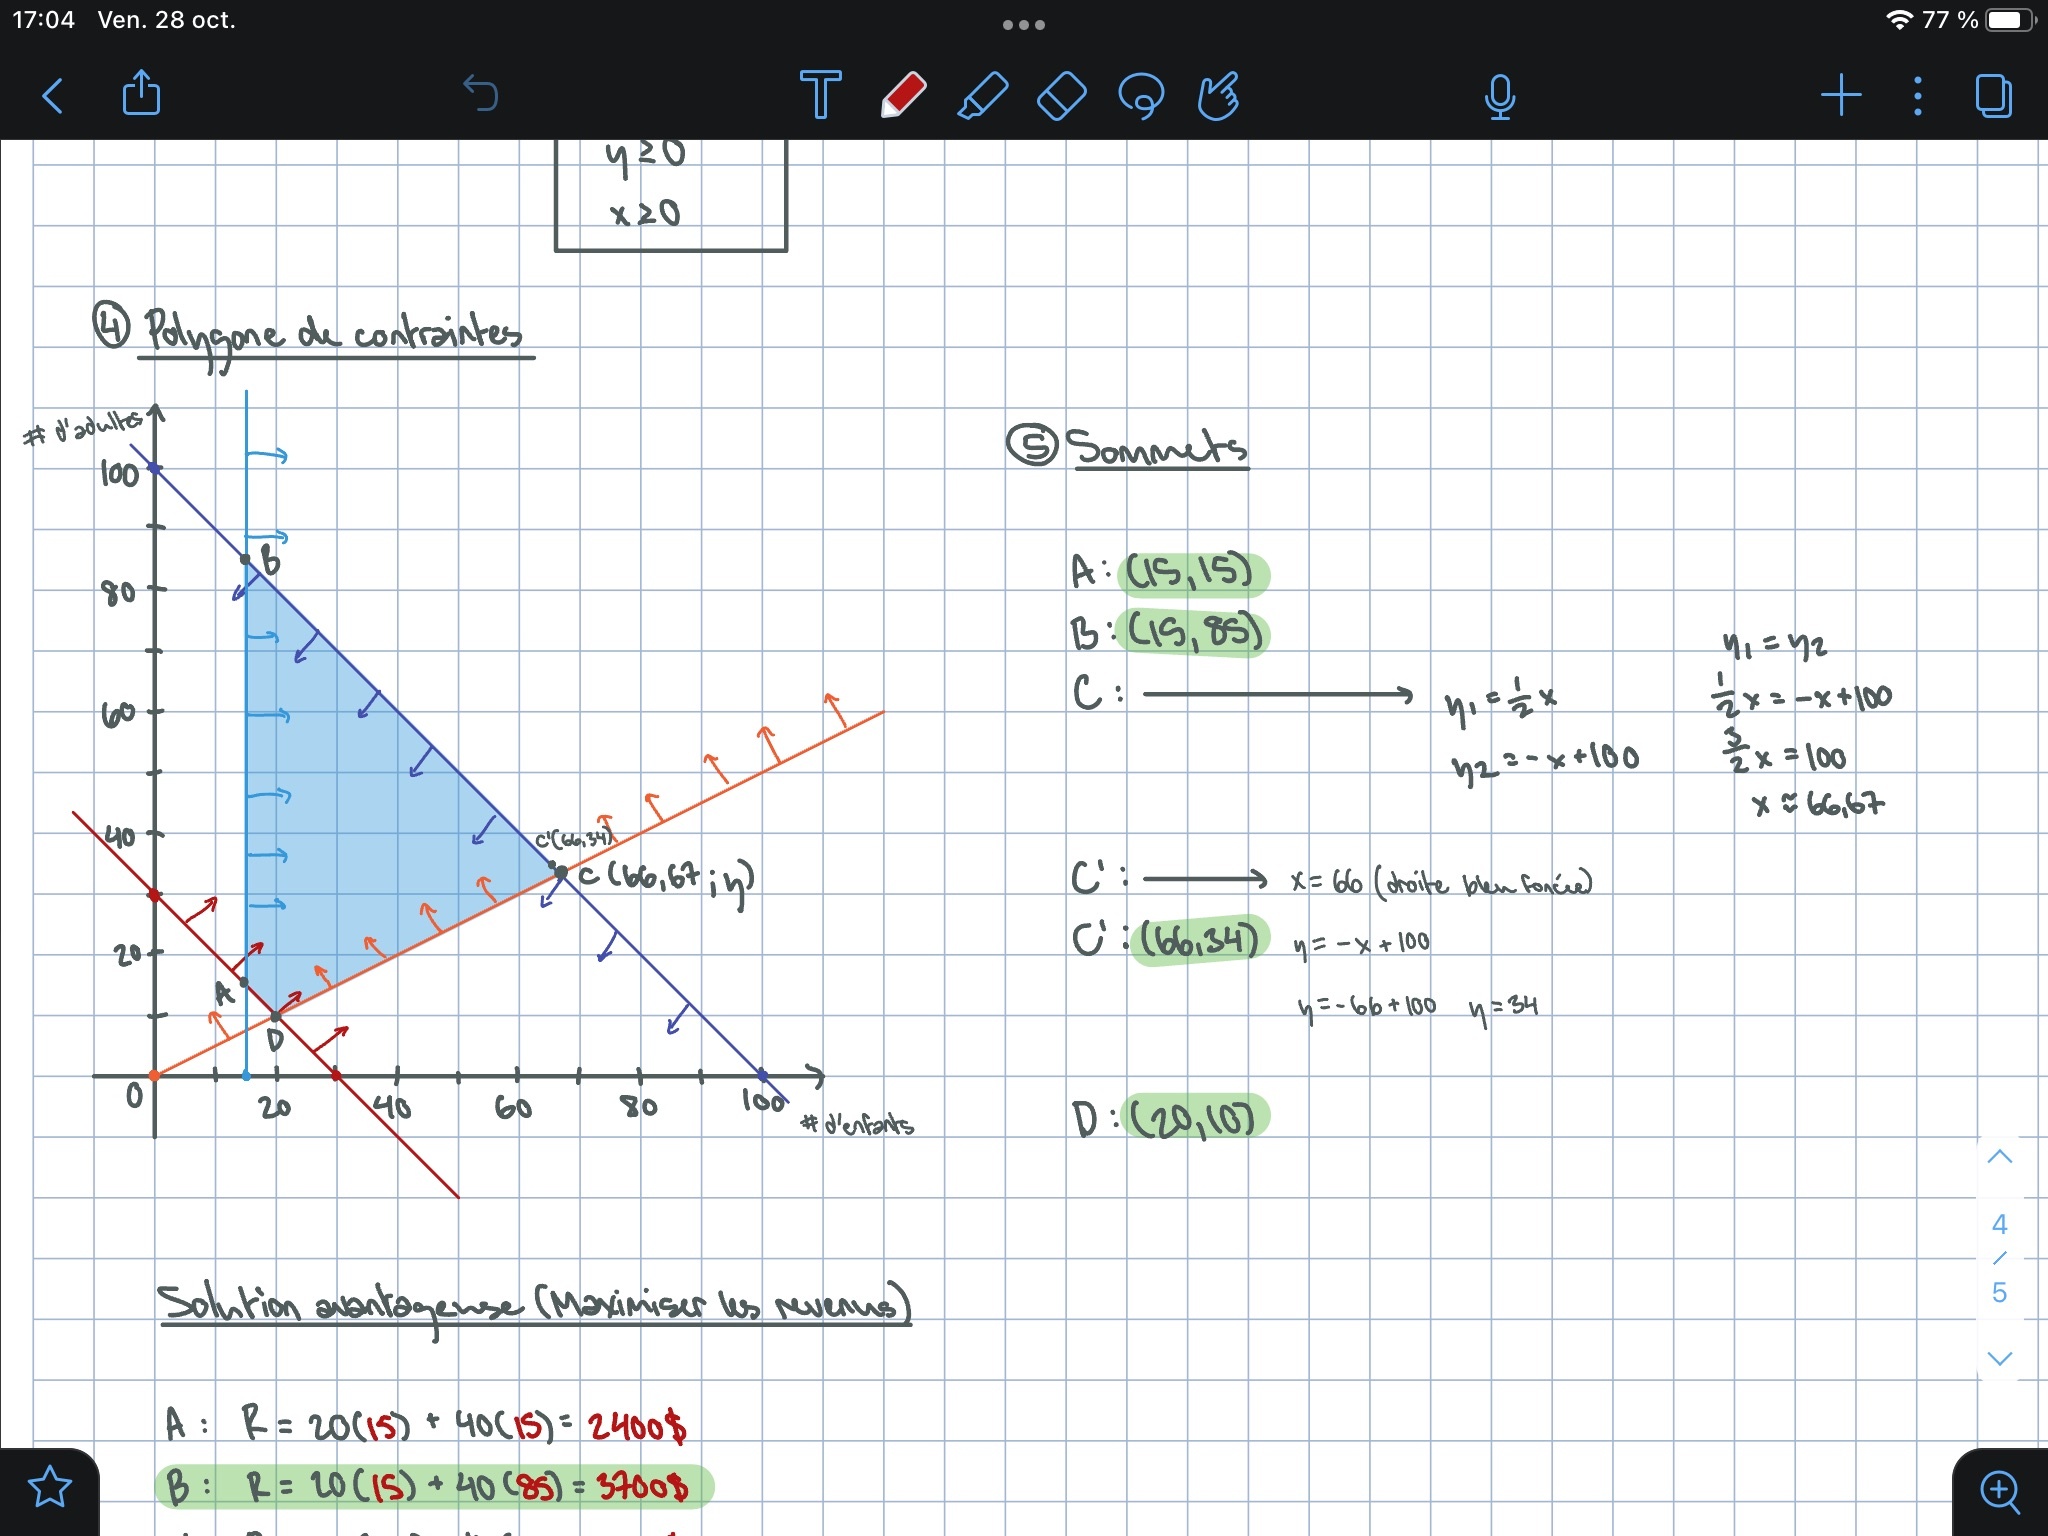Screen dimensions: 2048x1536
Task: Start audio recording with microphone
Action: point(1500,97)
